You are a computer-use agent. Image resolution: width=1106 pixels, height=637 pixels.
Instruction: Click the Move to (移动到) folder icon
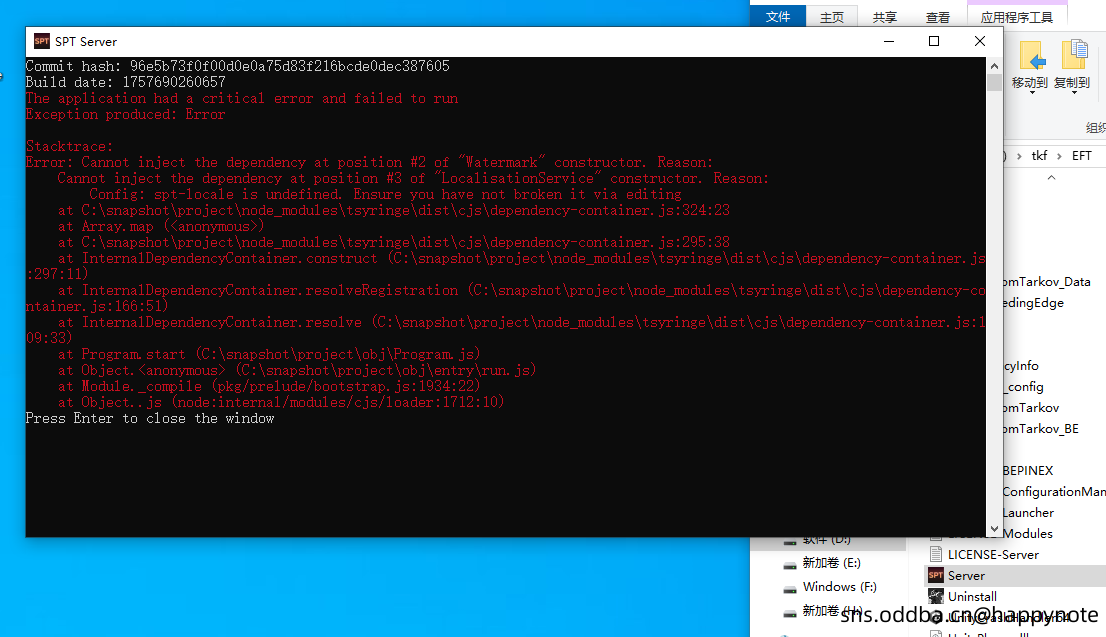1030,56
